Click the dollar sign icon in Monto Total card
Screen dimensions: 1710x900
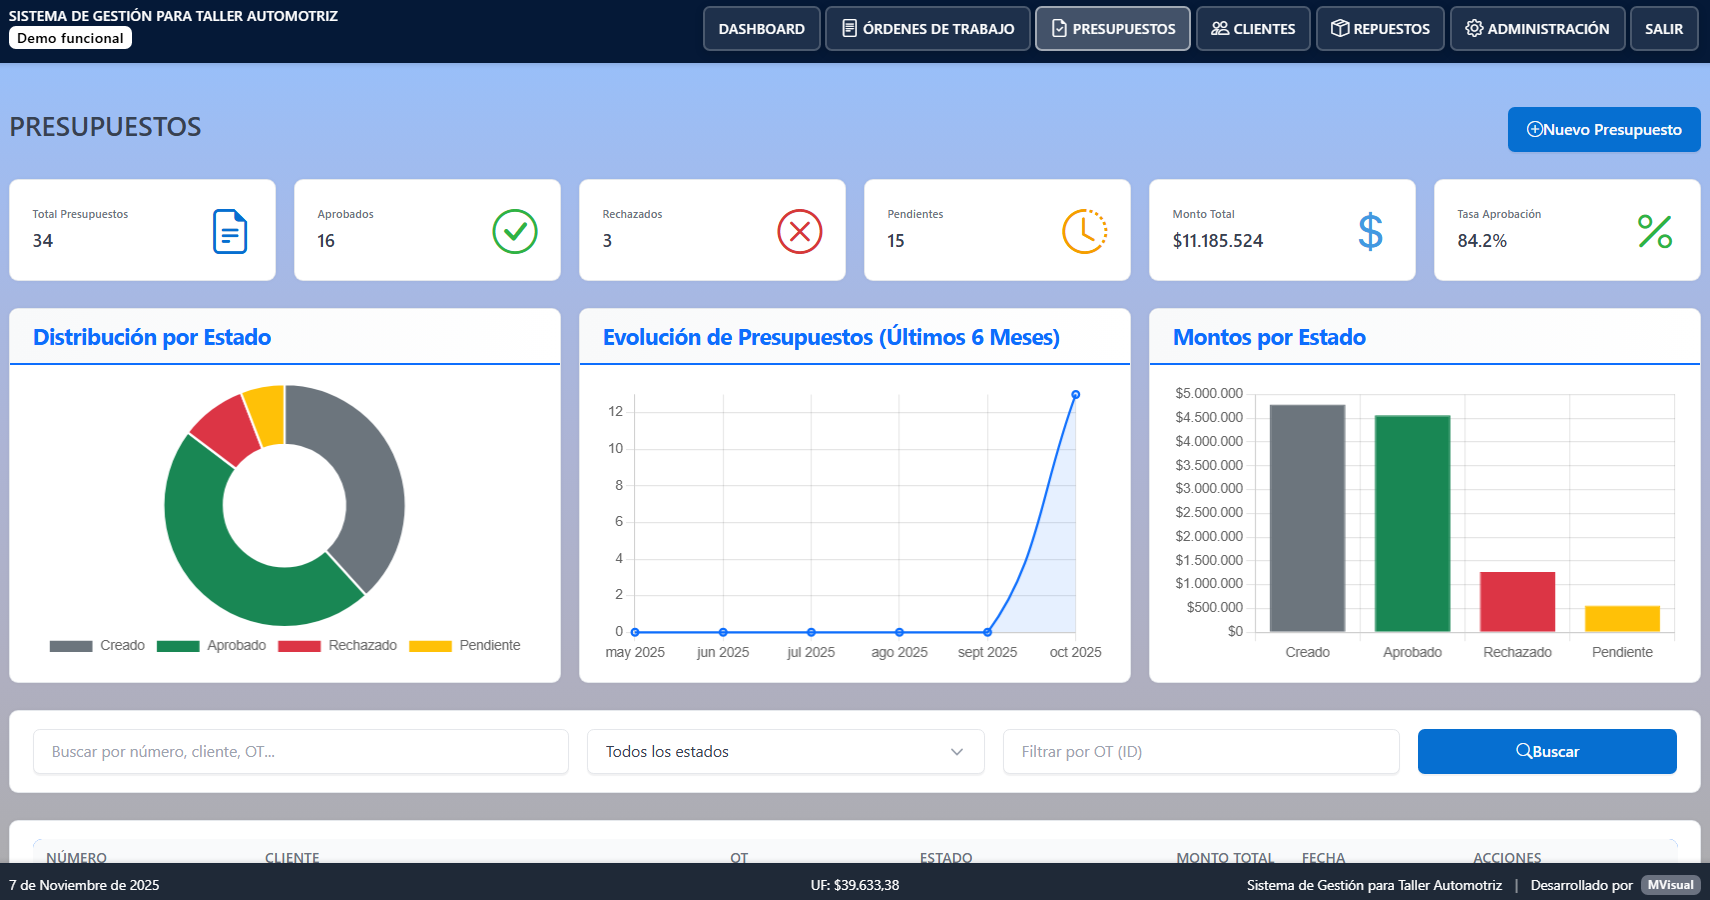pyautogui.click(x=1370, y=232)
